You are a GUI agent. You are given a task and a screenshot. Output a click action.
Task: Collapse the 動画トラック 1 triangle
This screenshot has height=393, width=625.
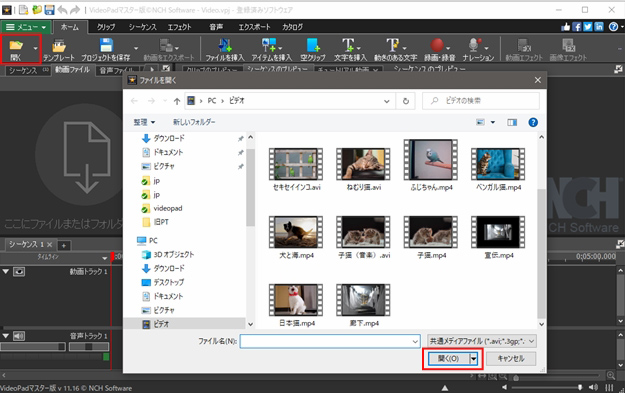pyautogui.click(x=6, y=271)
